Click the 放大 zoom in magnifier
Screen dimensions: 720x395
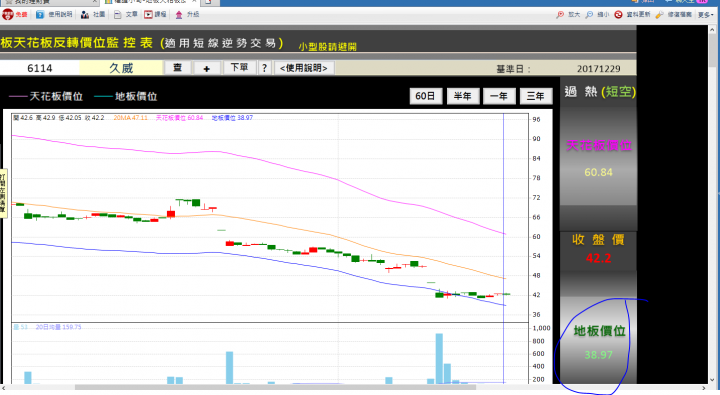pyautogui.click(x=560, y=15)
